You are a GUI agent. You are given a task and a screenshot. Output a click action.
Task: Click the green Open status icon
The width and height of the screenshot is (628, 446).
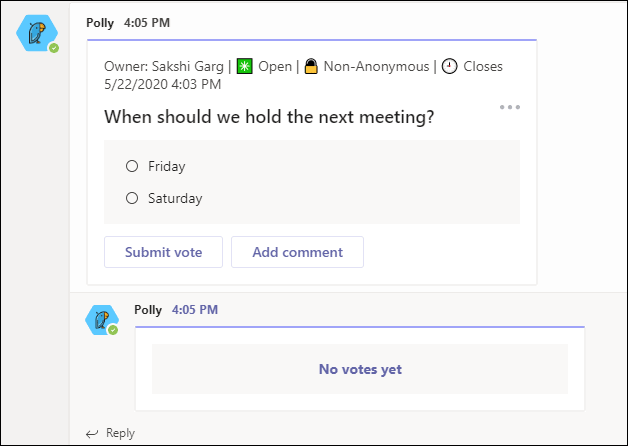tap(245, 67)
